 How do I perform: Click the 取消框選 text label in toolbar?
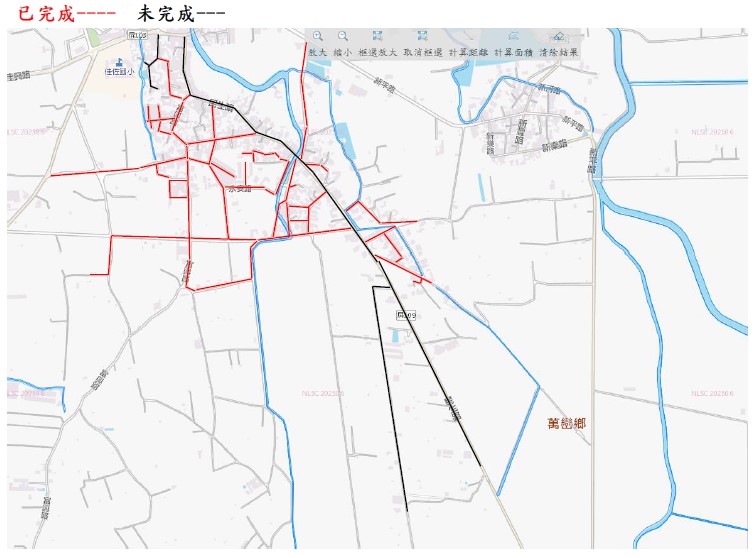(422, 50)
